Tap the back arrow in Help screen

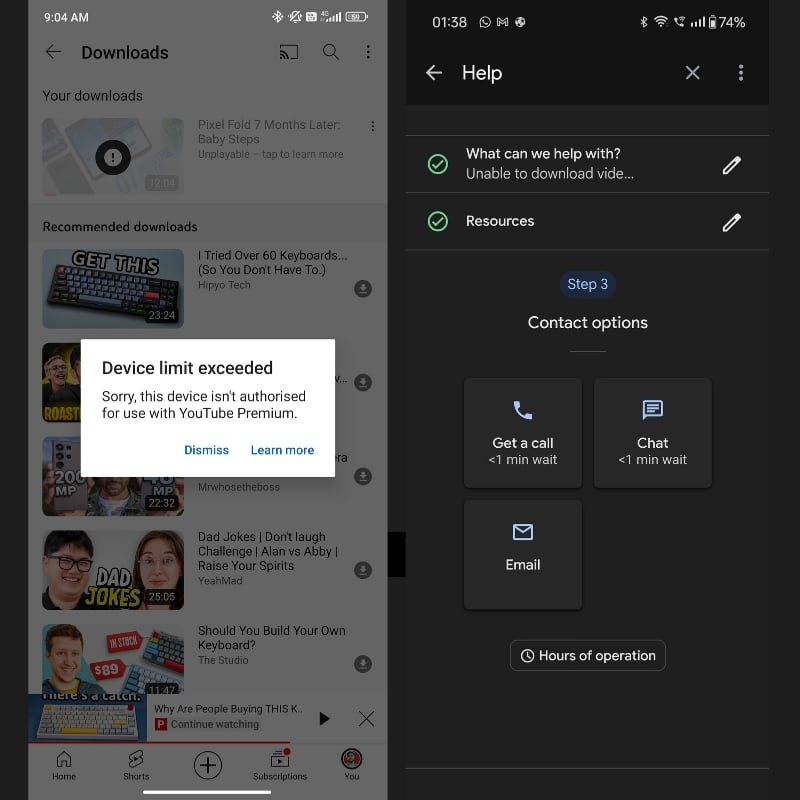click(434, 72)
